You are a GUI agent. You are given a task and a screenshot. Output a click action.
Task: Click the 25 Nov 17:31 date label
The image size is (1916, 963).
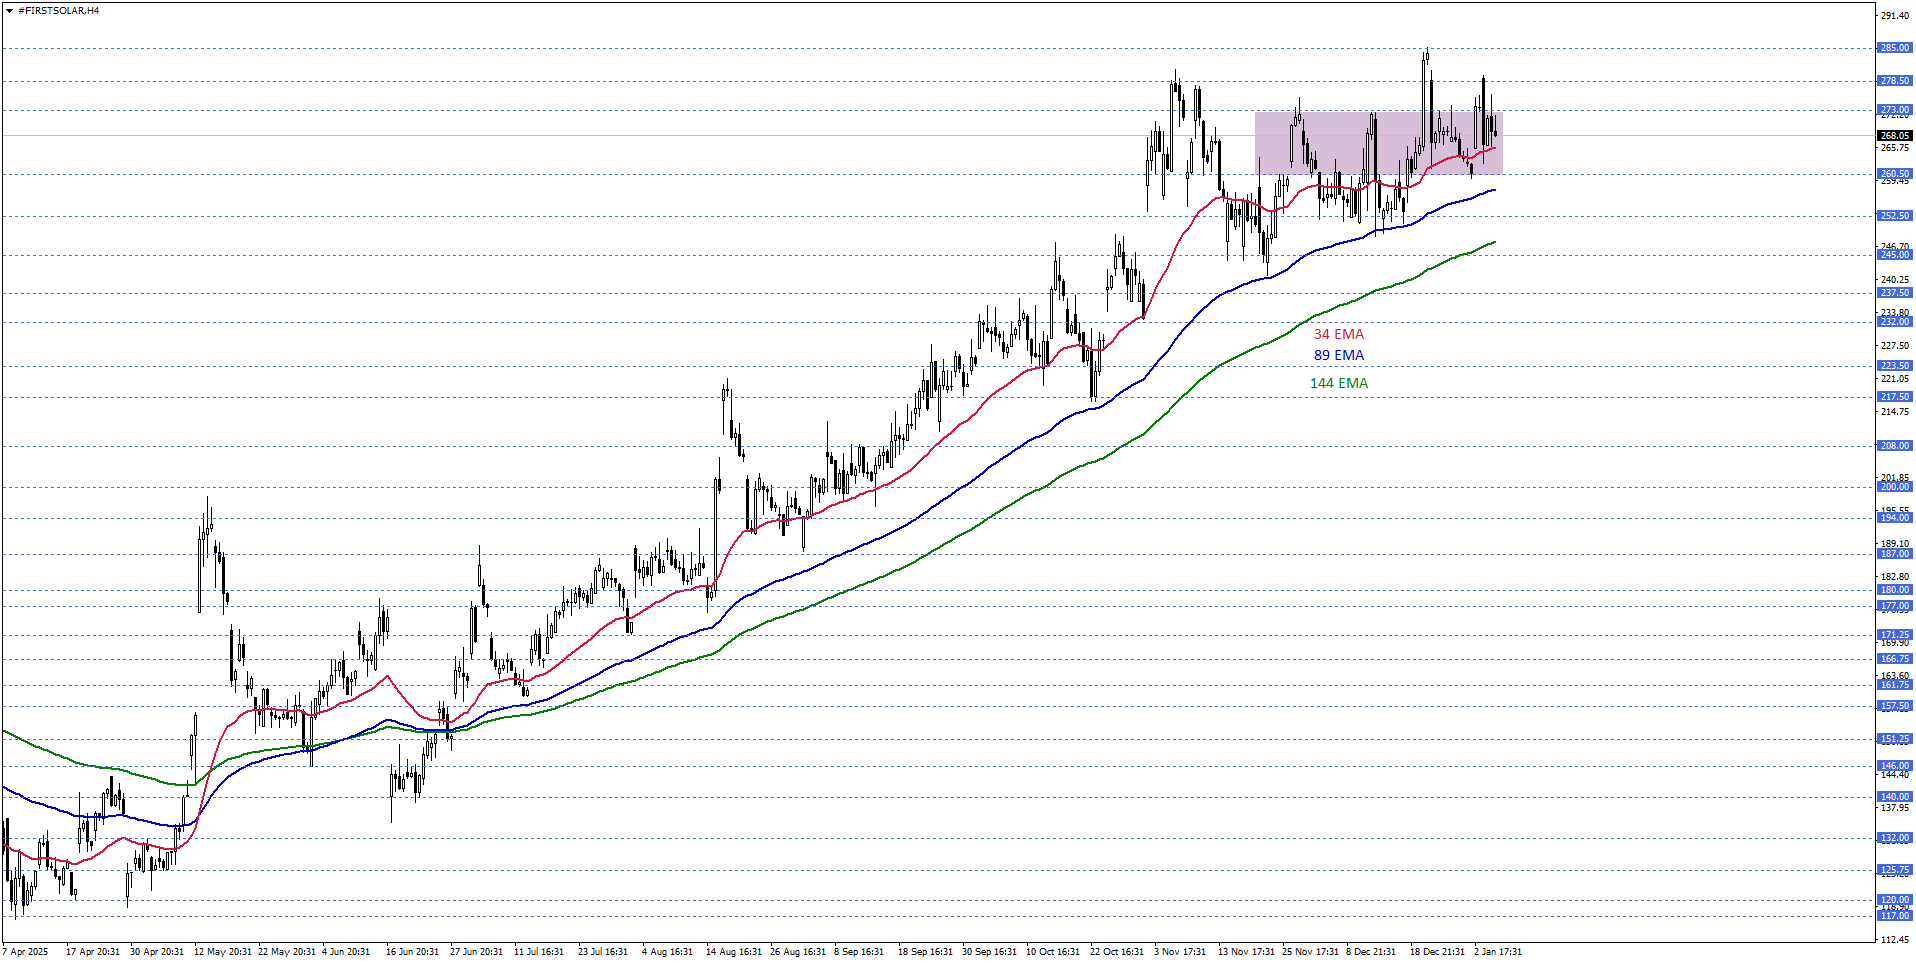point(1310,952)
